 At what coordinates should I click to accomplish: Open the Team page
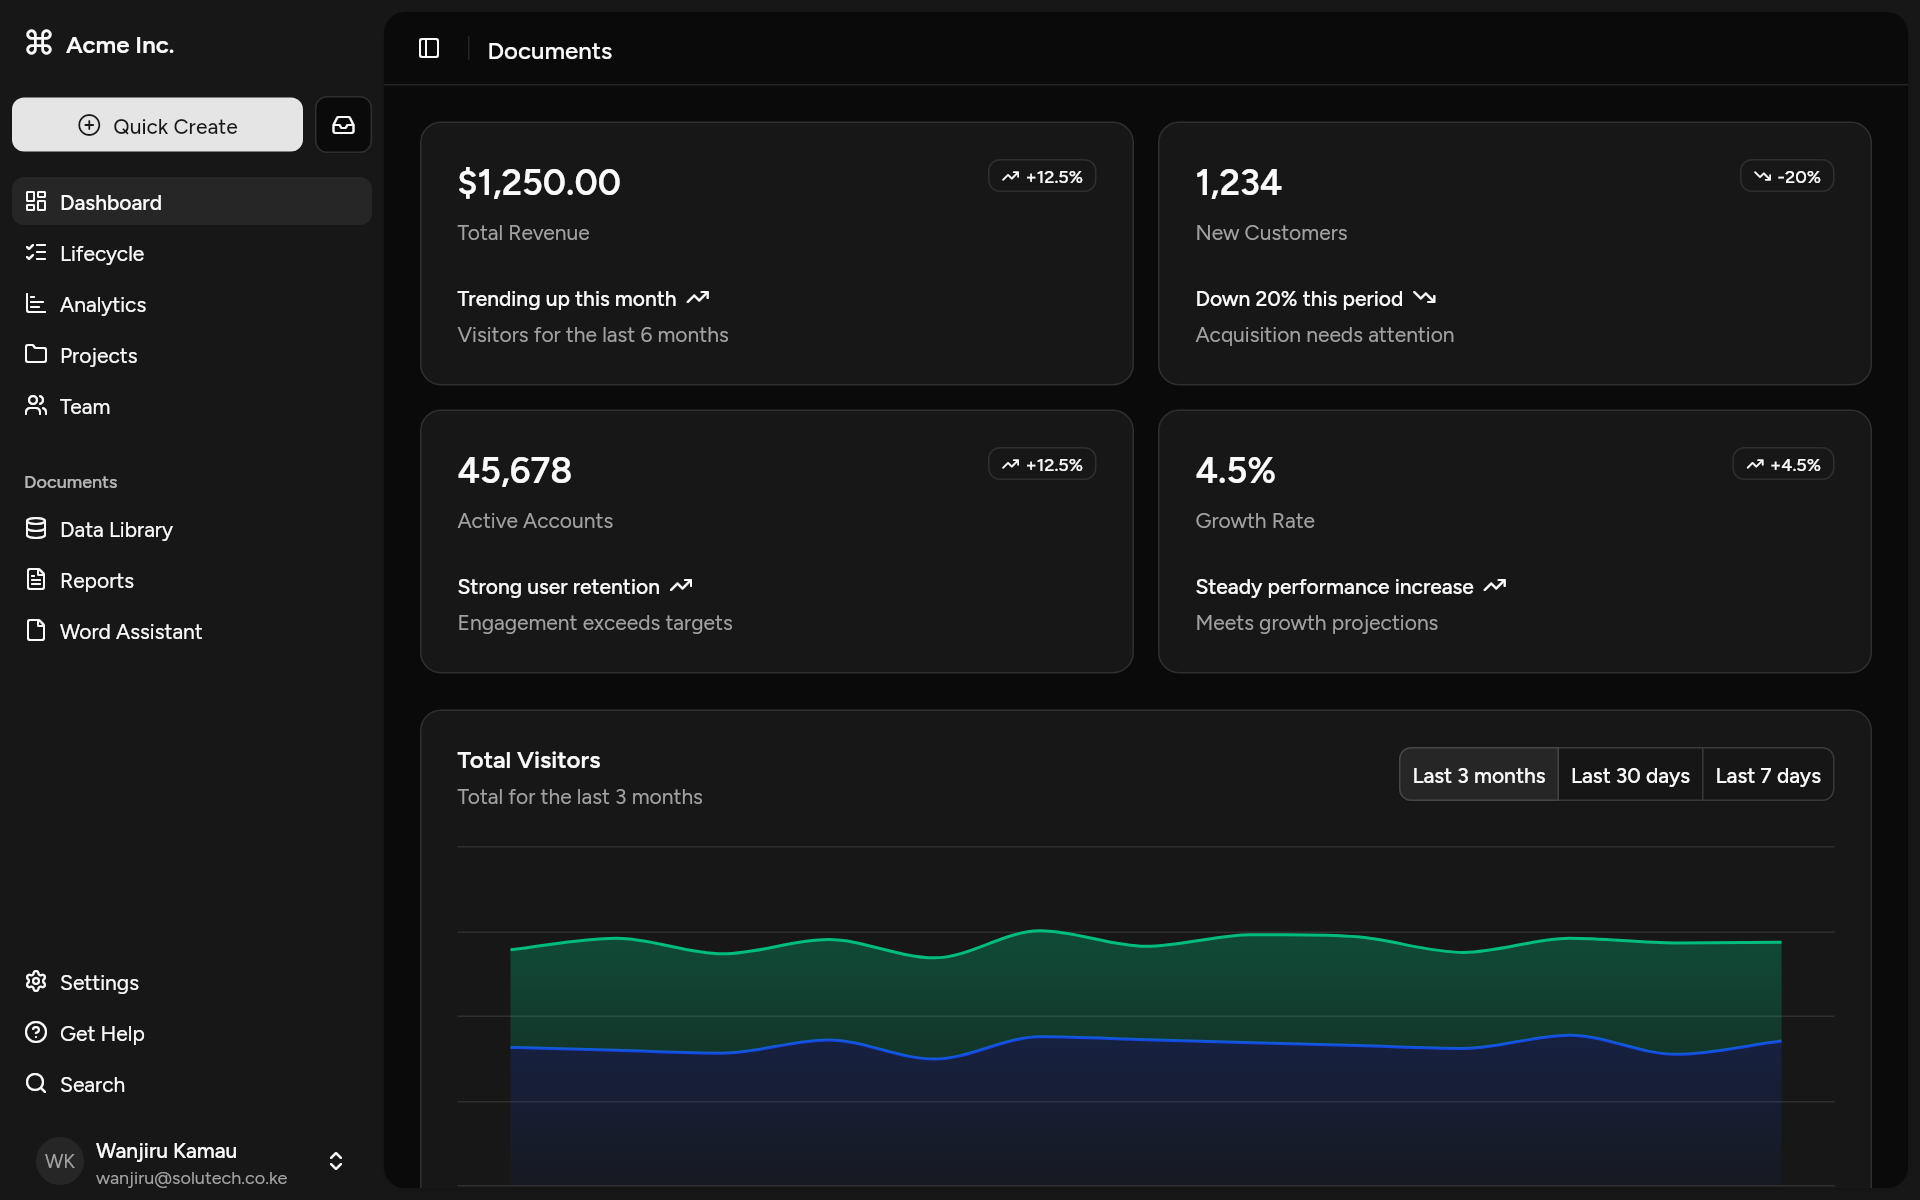tap(192, 406)
